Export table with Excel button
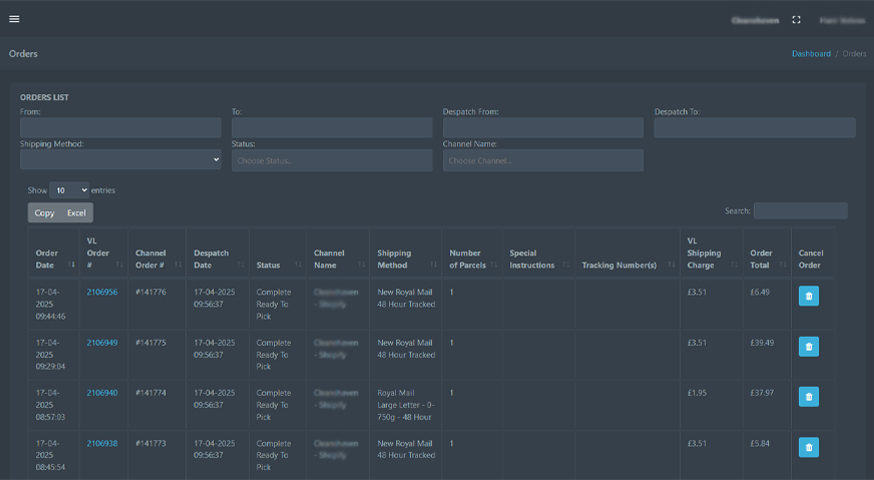Screen dimensions: 874x480 (77, 213)
